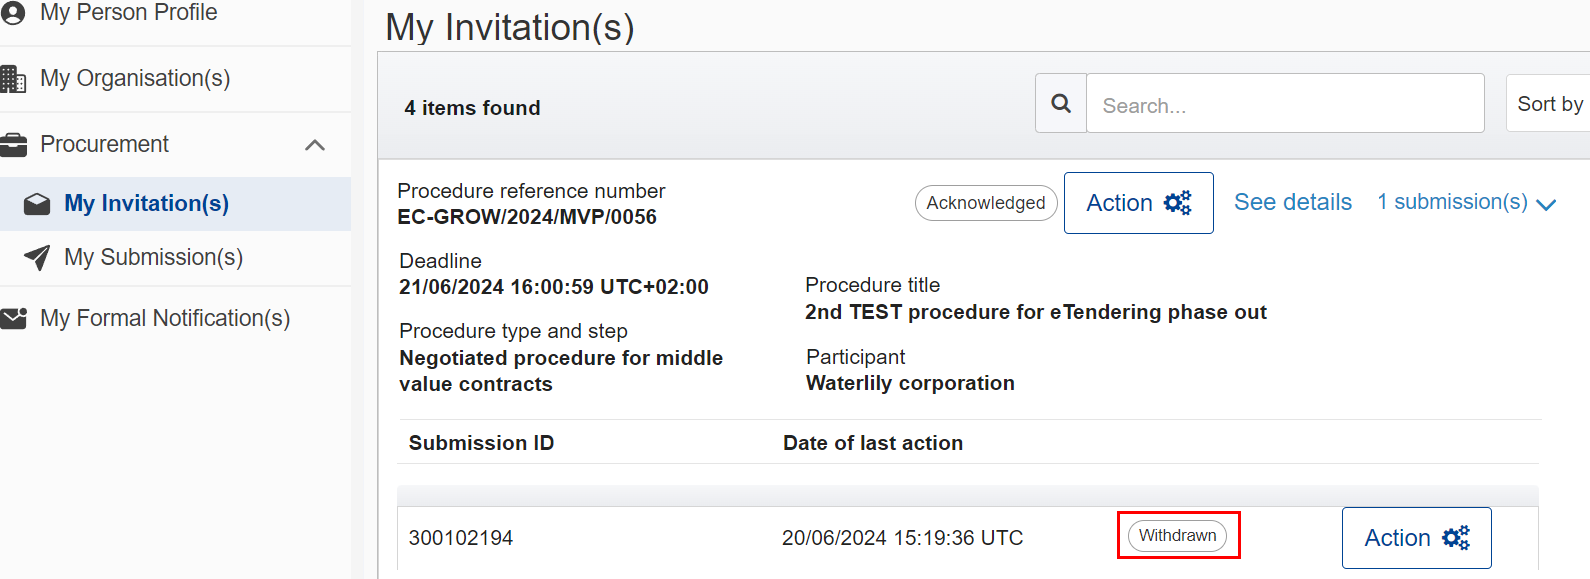Screen dimensions: 1590x579
Task: Click the open envelope icon for My Invitation(s)
Action: click(37, 204)
